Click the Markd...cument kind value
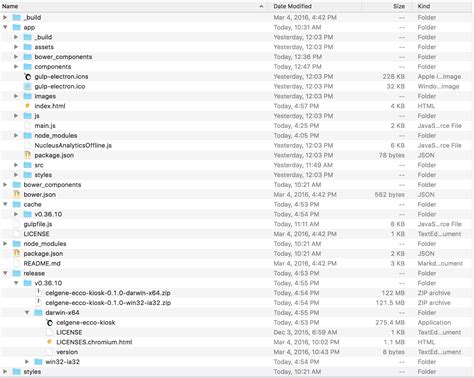 [x=440, y=263]
